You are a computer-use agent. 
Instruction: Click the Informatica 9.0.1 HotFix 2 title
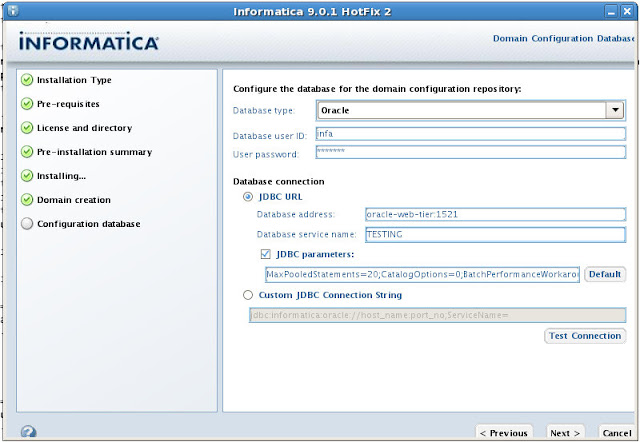[x=312, y=12]
